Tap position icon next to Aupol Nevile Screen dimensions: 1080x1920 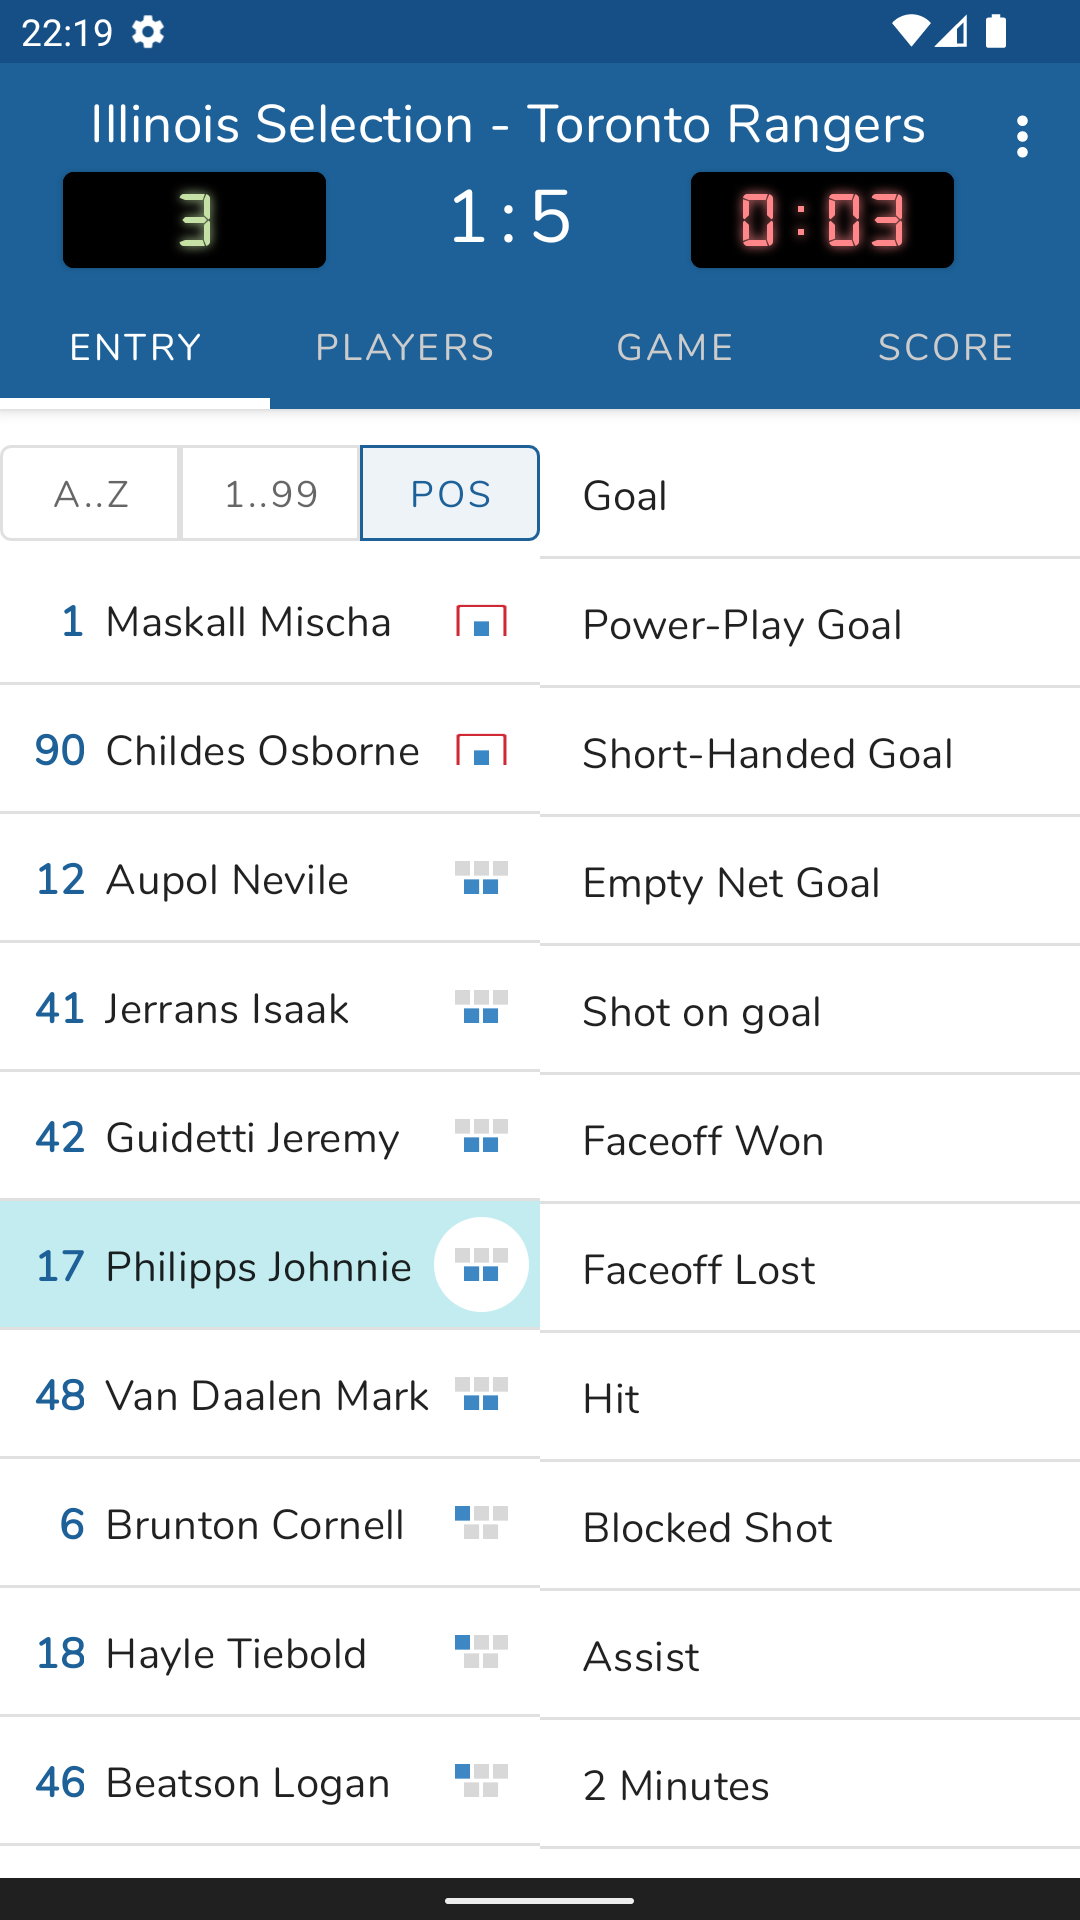481,879
